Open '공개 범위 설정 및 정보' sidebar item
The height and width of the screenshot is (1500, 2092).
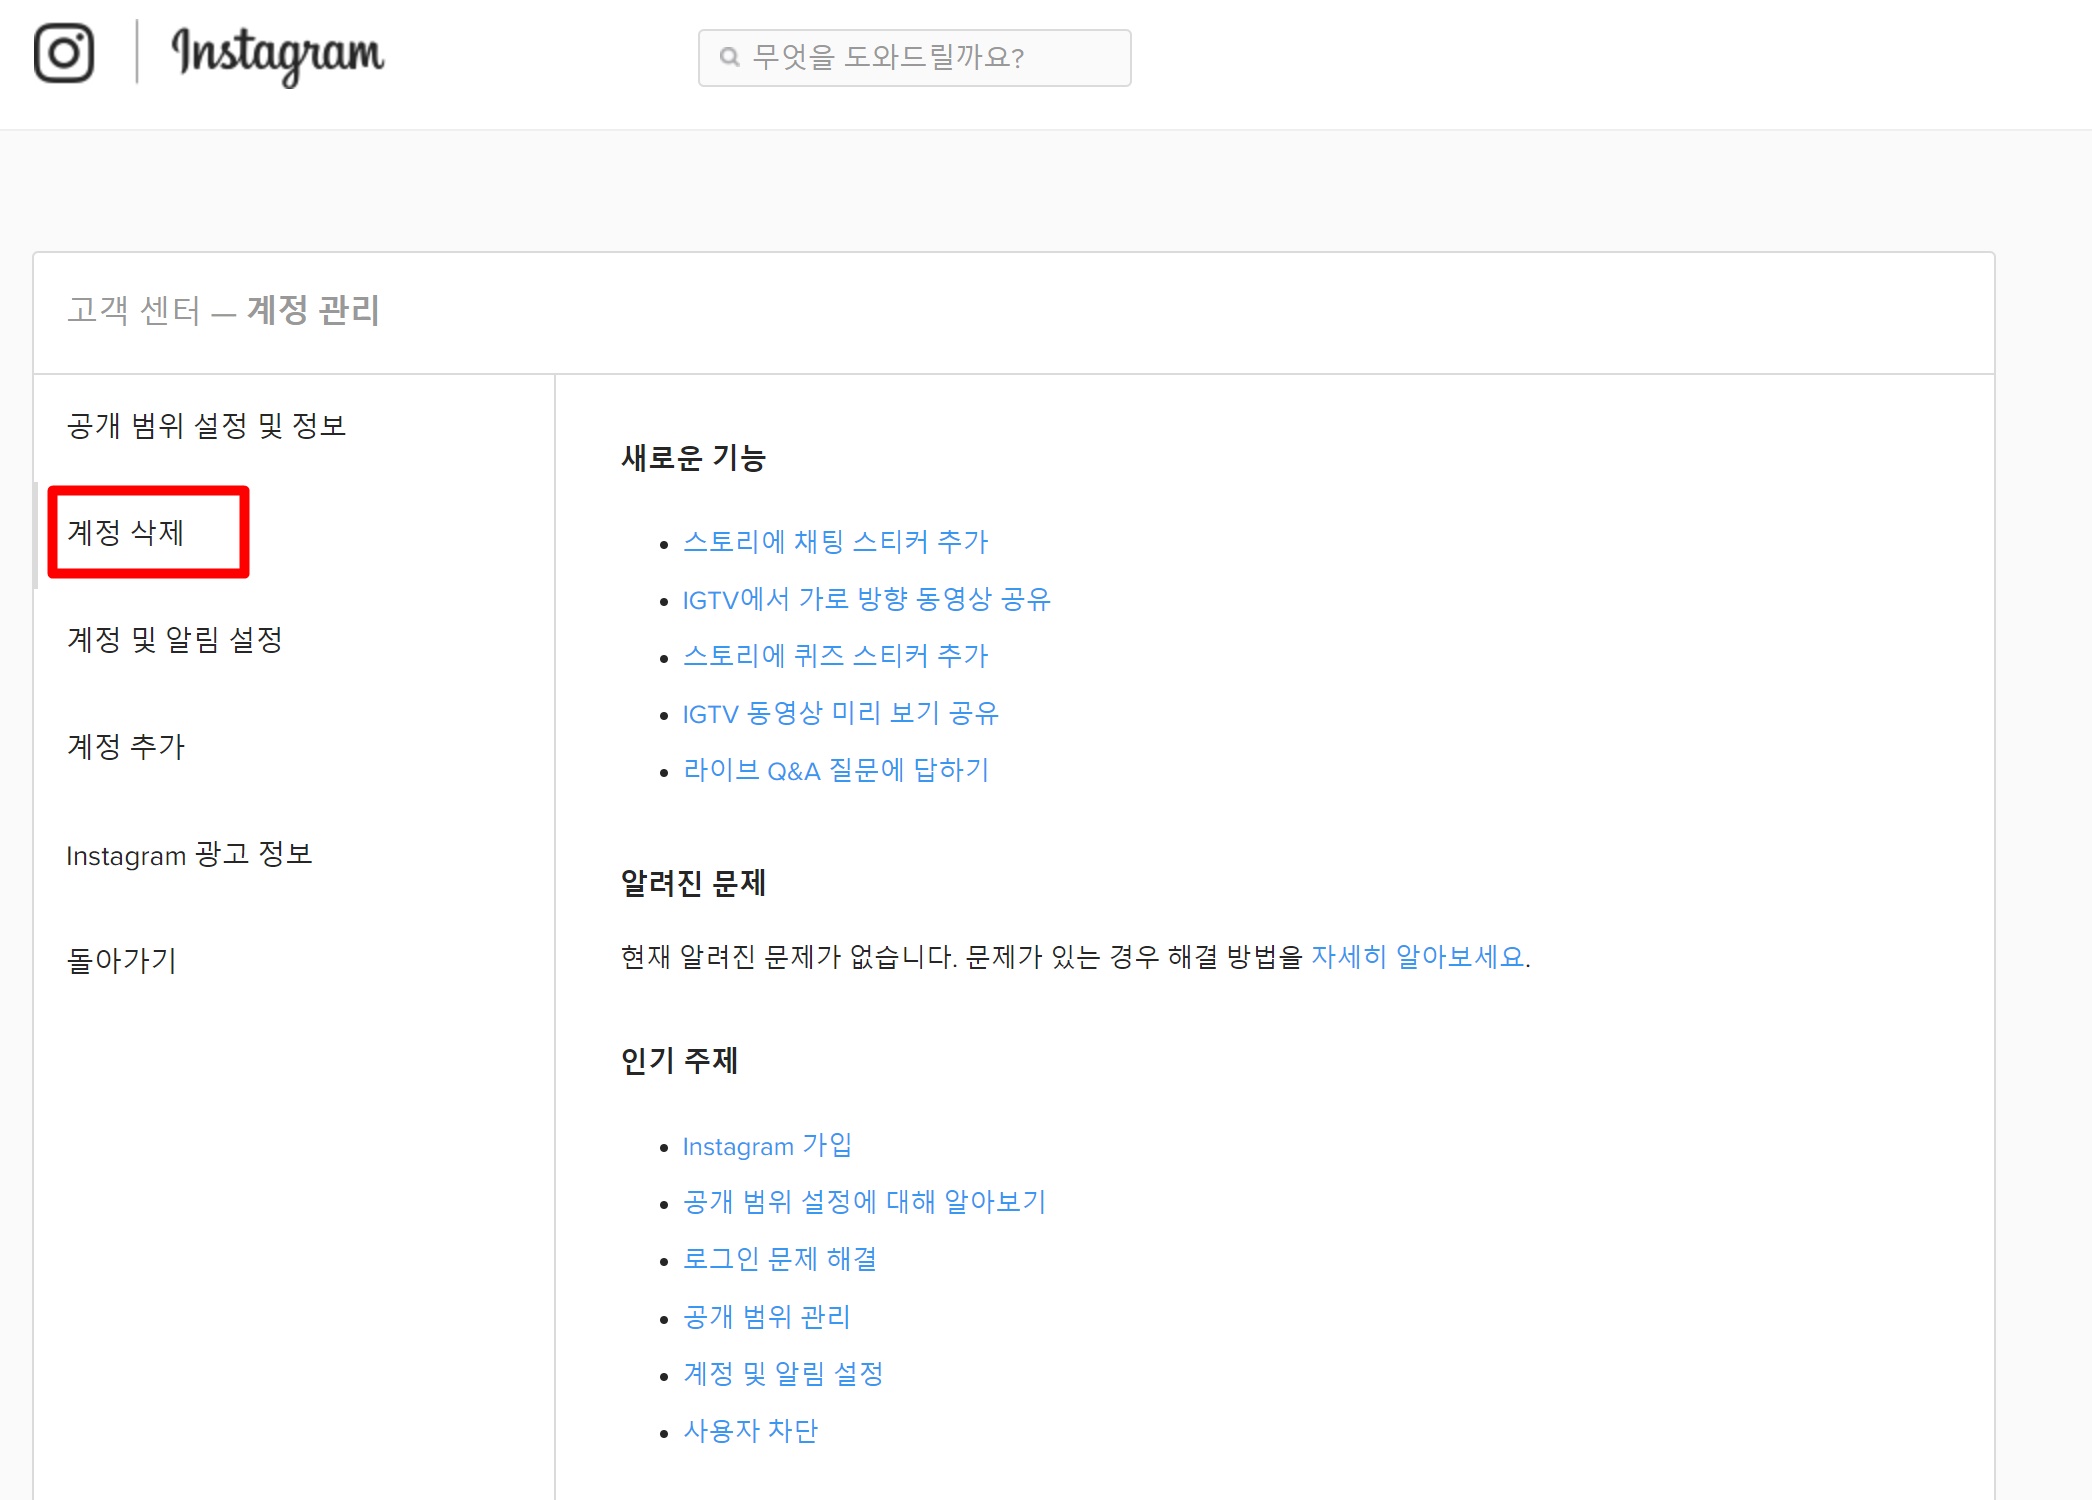206,426
